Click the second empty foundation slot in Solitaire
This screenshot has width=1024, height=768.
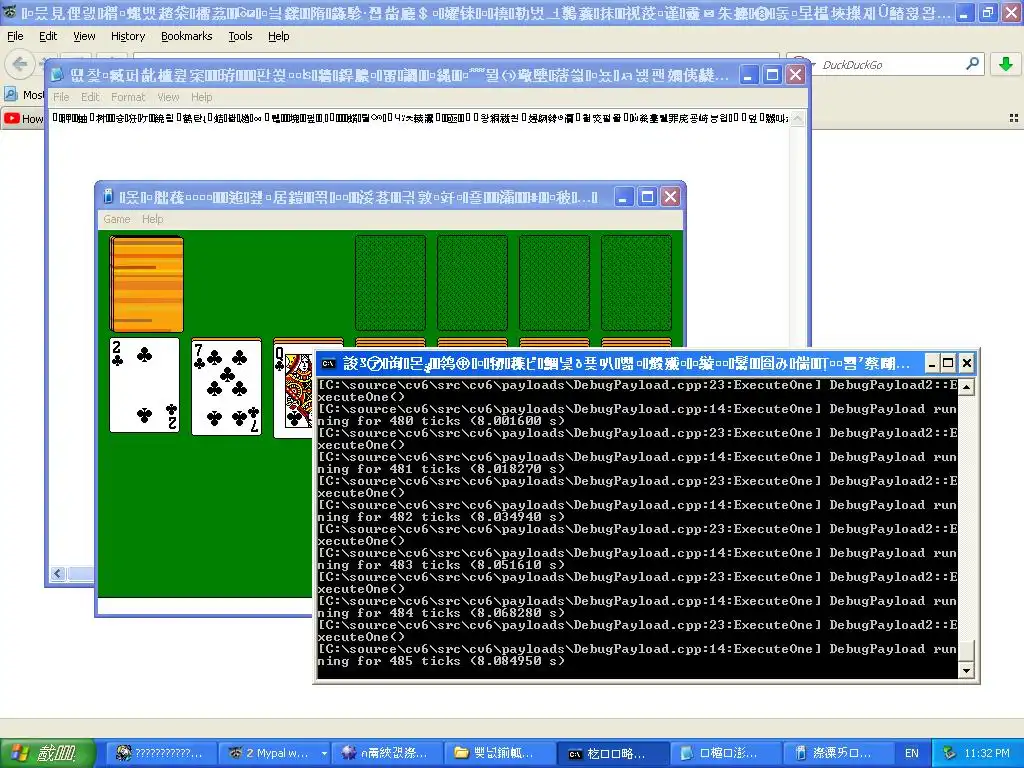point(472,283)
